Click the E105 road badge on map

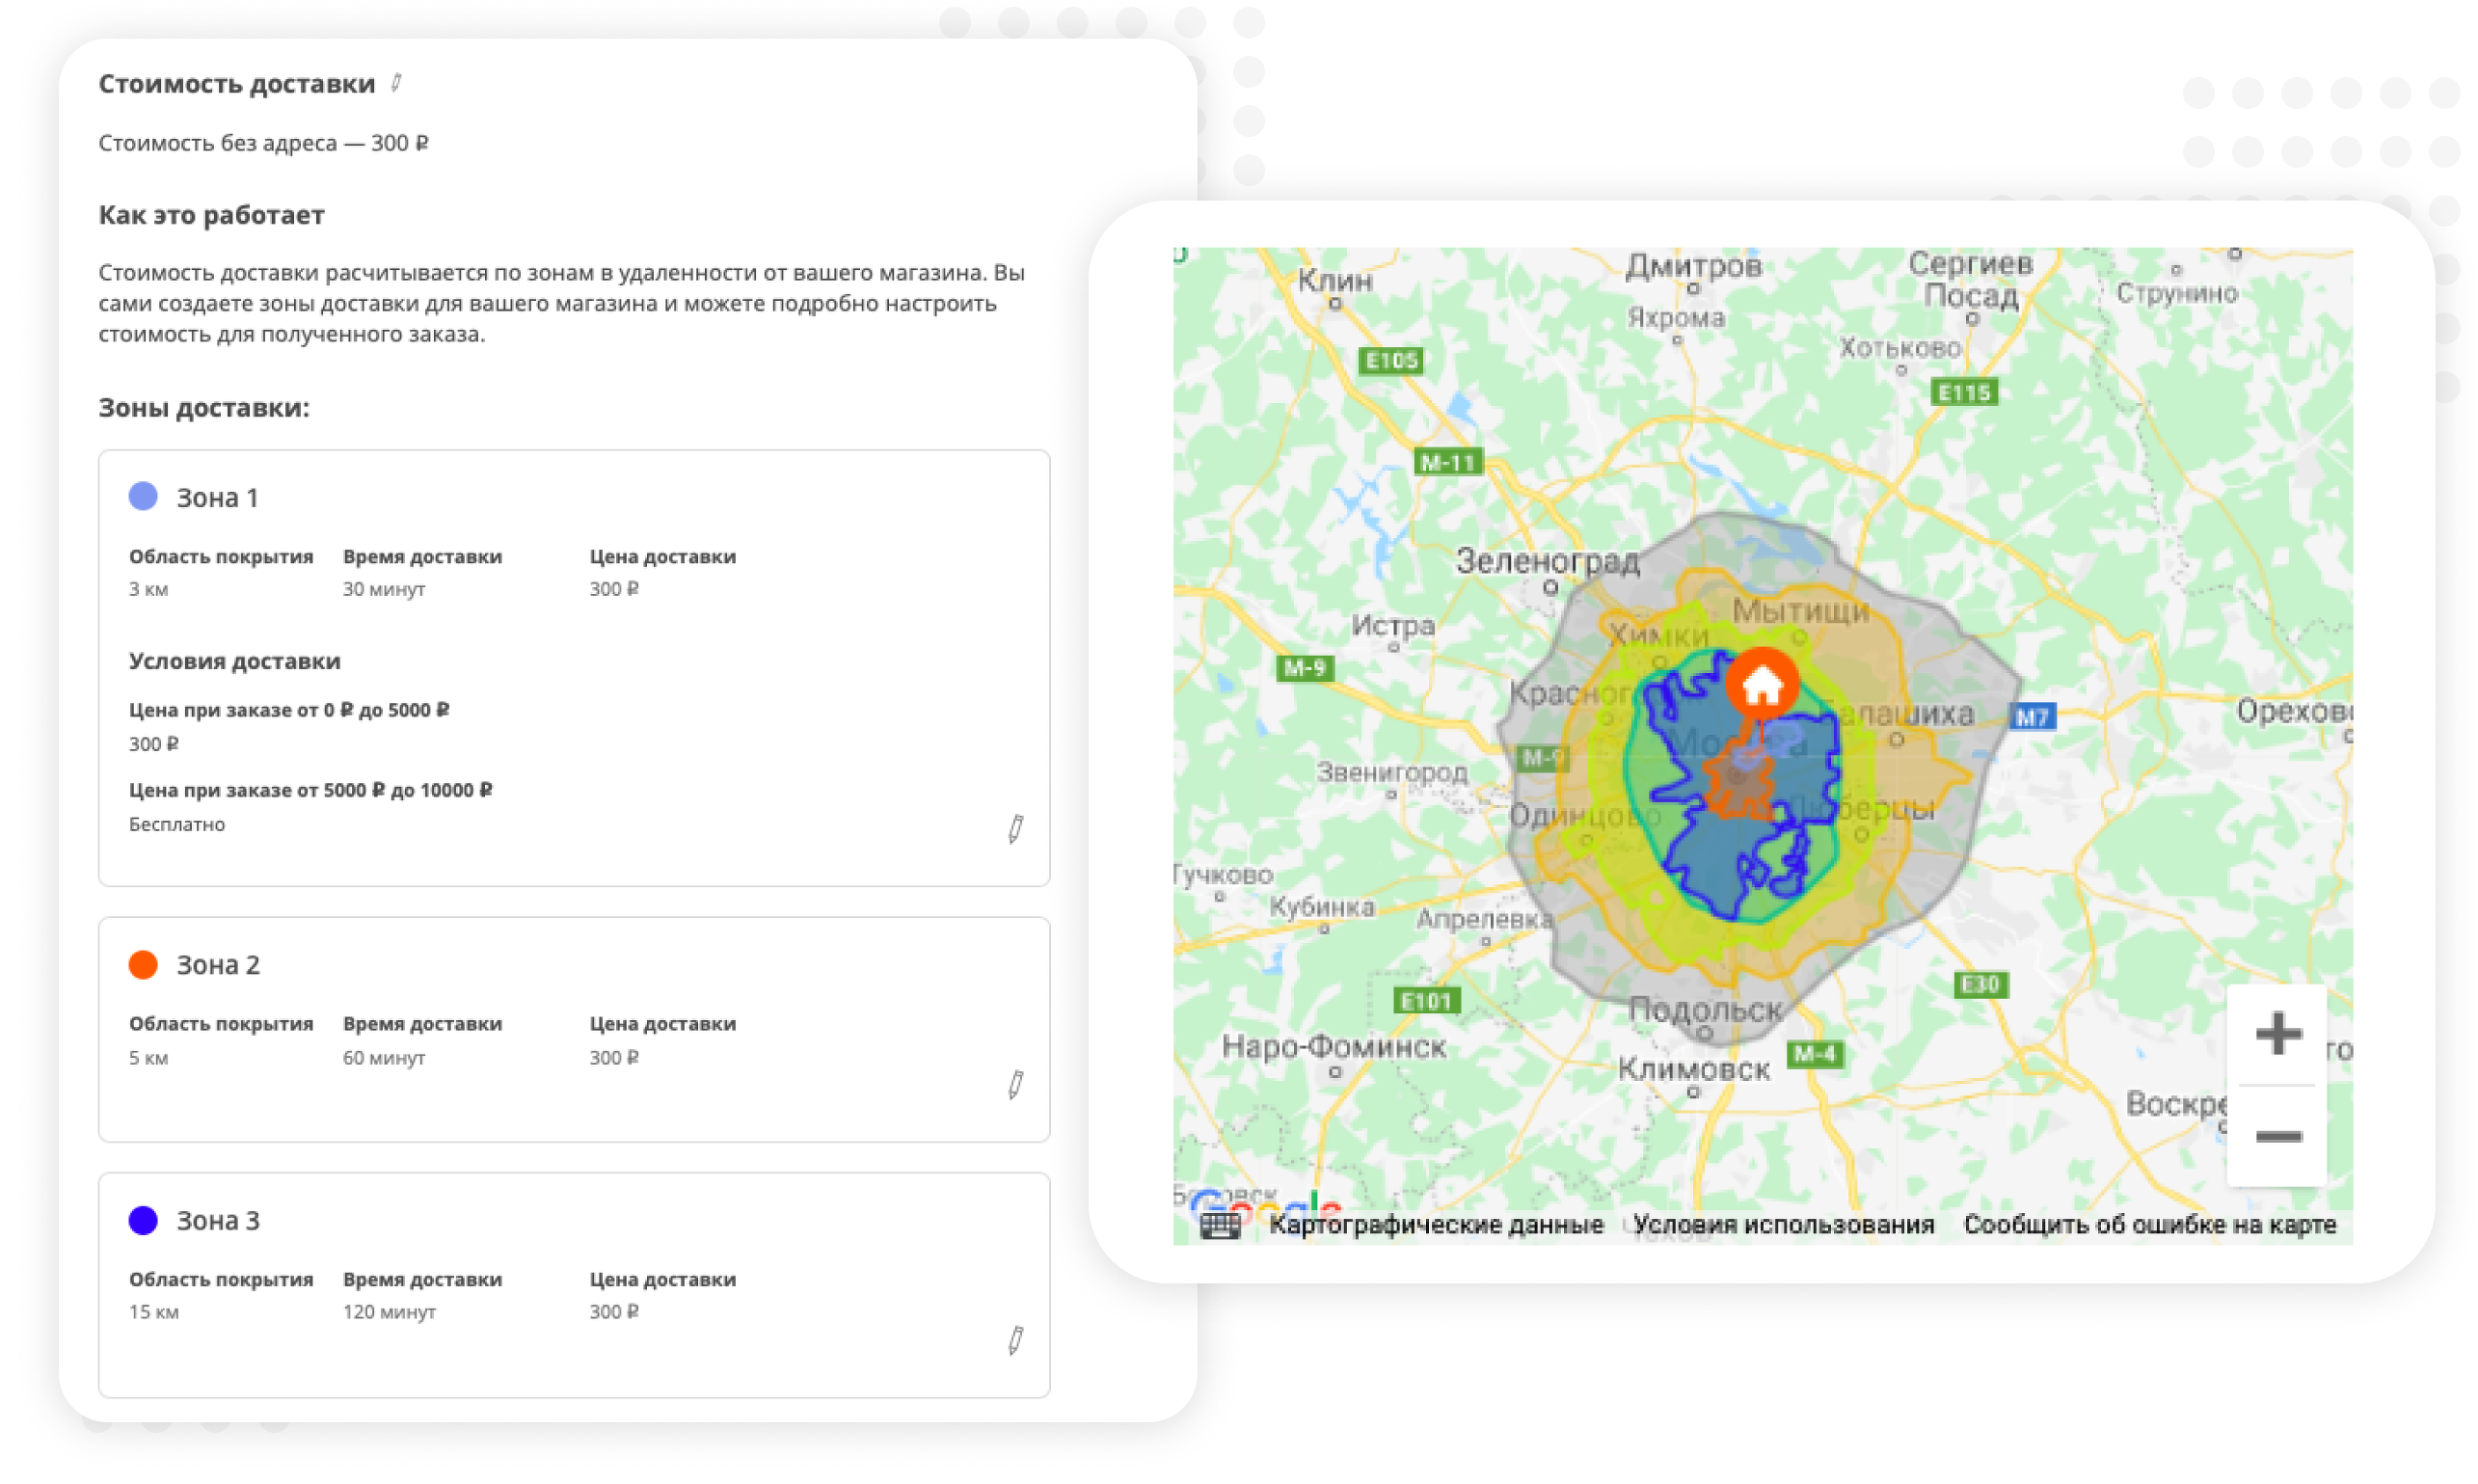(x=1391, y=360)
